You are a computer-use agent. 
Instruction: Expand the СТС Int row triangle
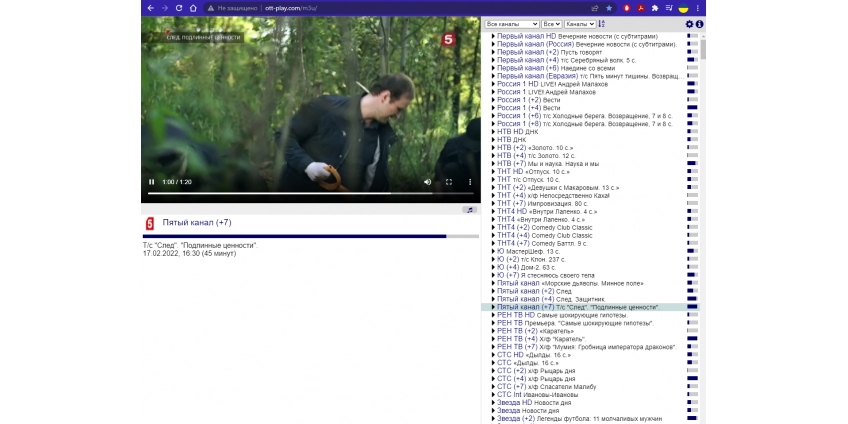point(493,394)
